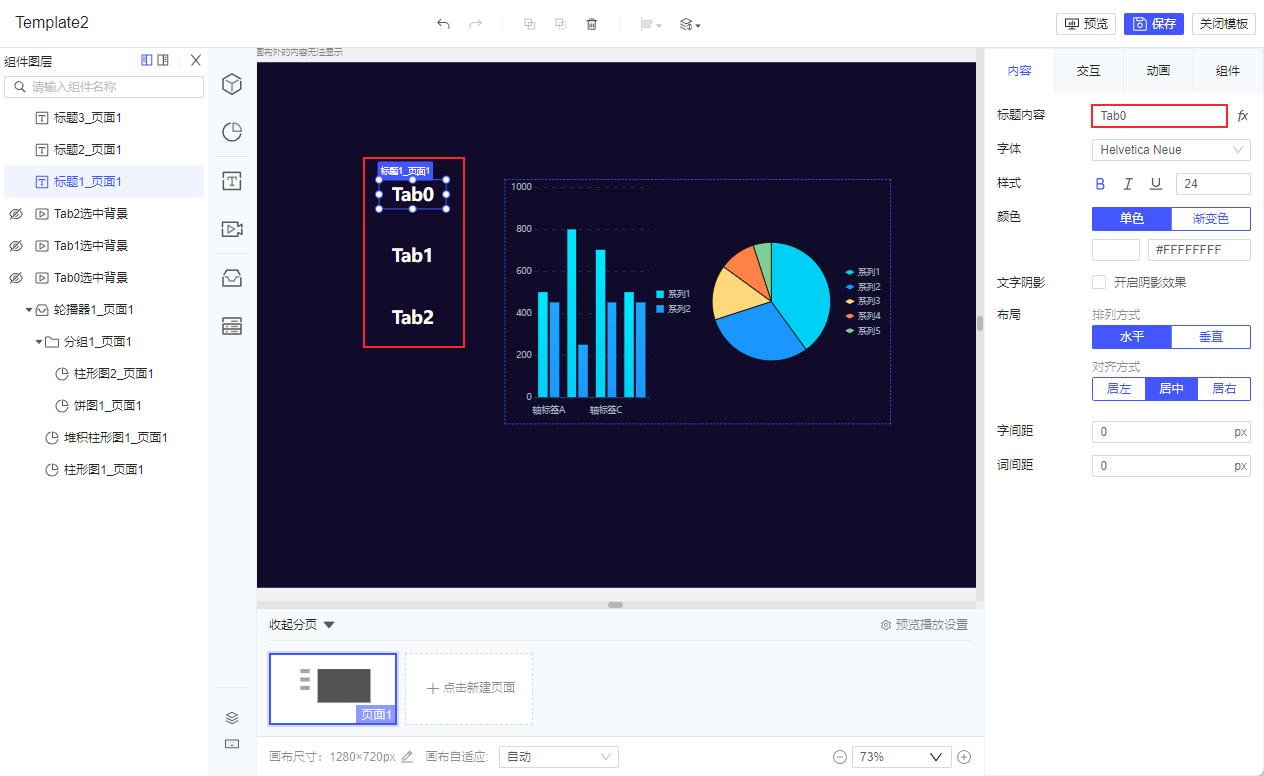1264x776 pixels.
Task: Switch to the 交互 tab
Action: [1089, 71]
